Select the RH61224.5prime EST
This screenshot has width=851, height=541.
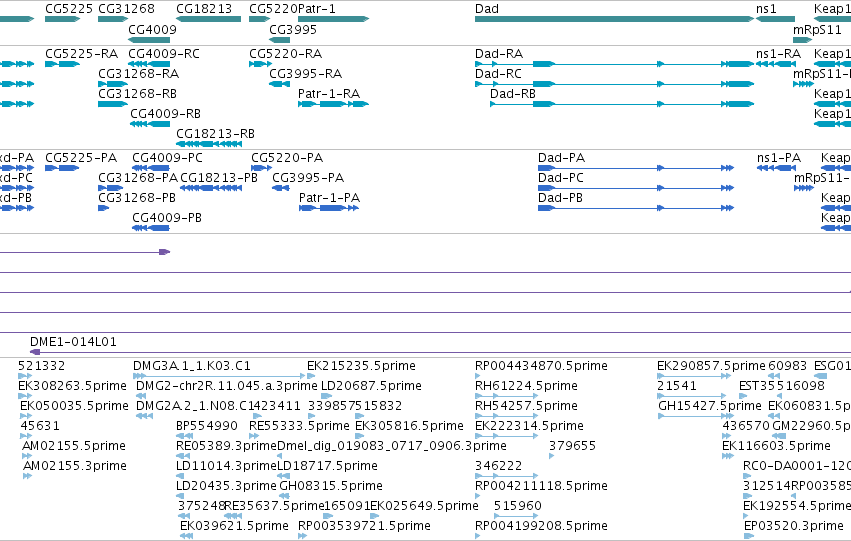[506, 396]
